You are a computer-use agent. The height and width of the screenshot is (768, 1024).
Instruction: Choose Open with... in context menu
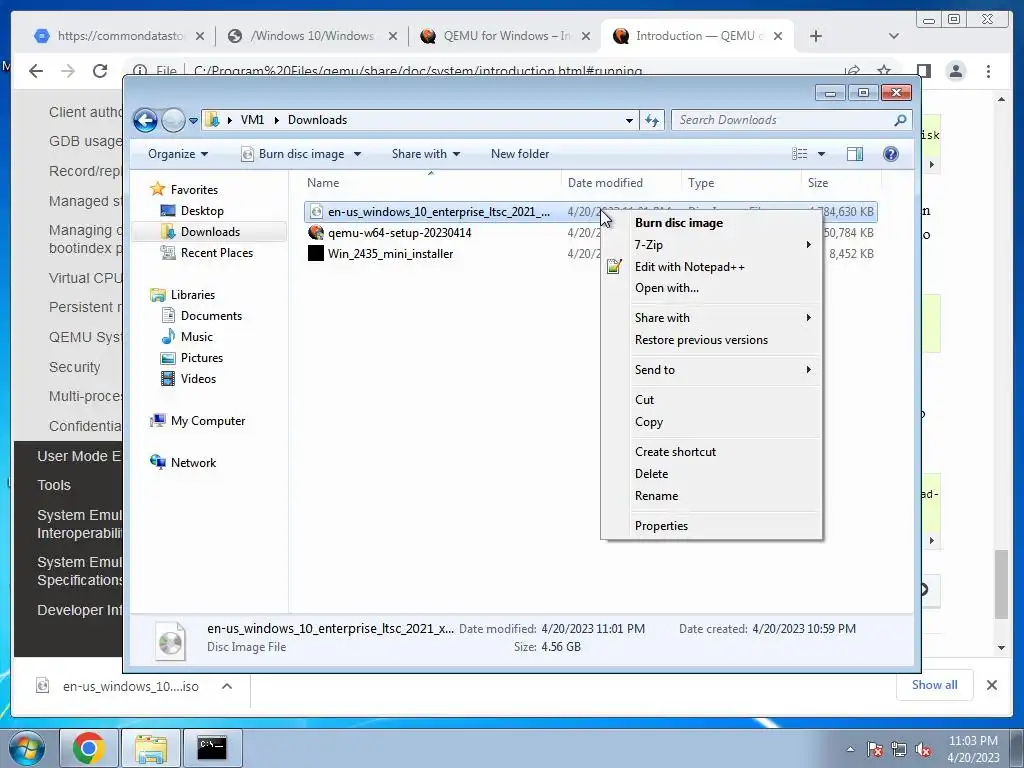click(x=667, y=288)
